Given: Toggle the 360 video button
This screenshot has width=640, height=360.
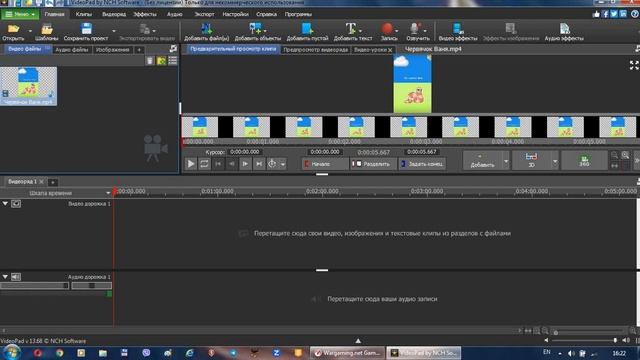Looking at the screenshot, I should 584,160.
